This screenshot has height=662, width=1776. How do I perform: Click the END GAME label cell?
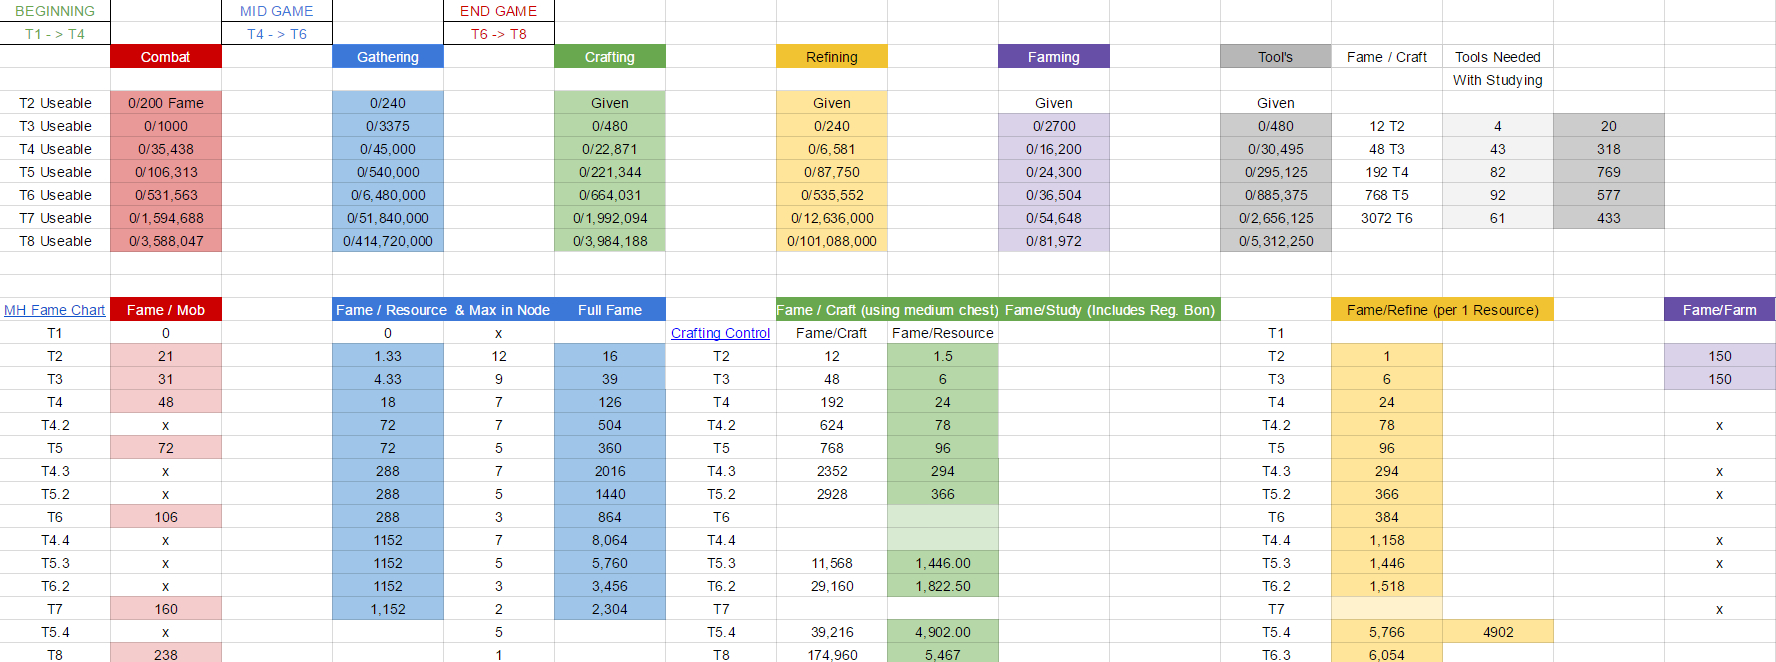pyautogui.click(x=498, y=11)
